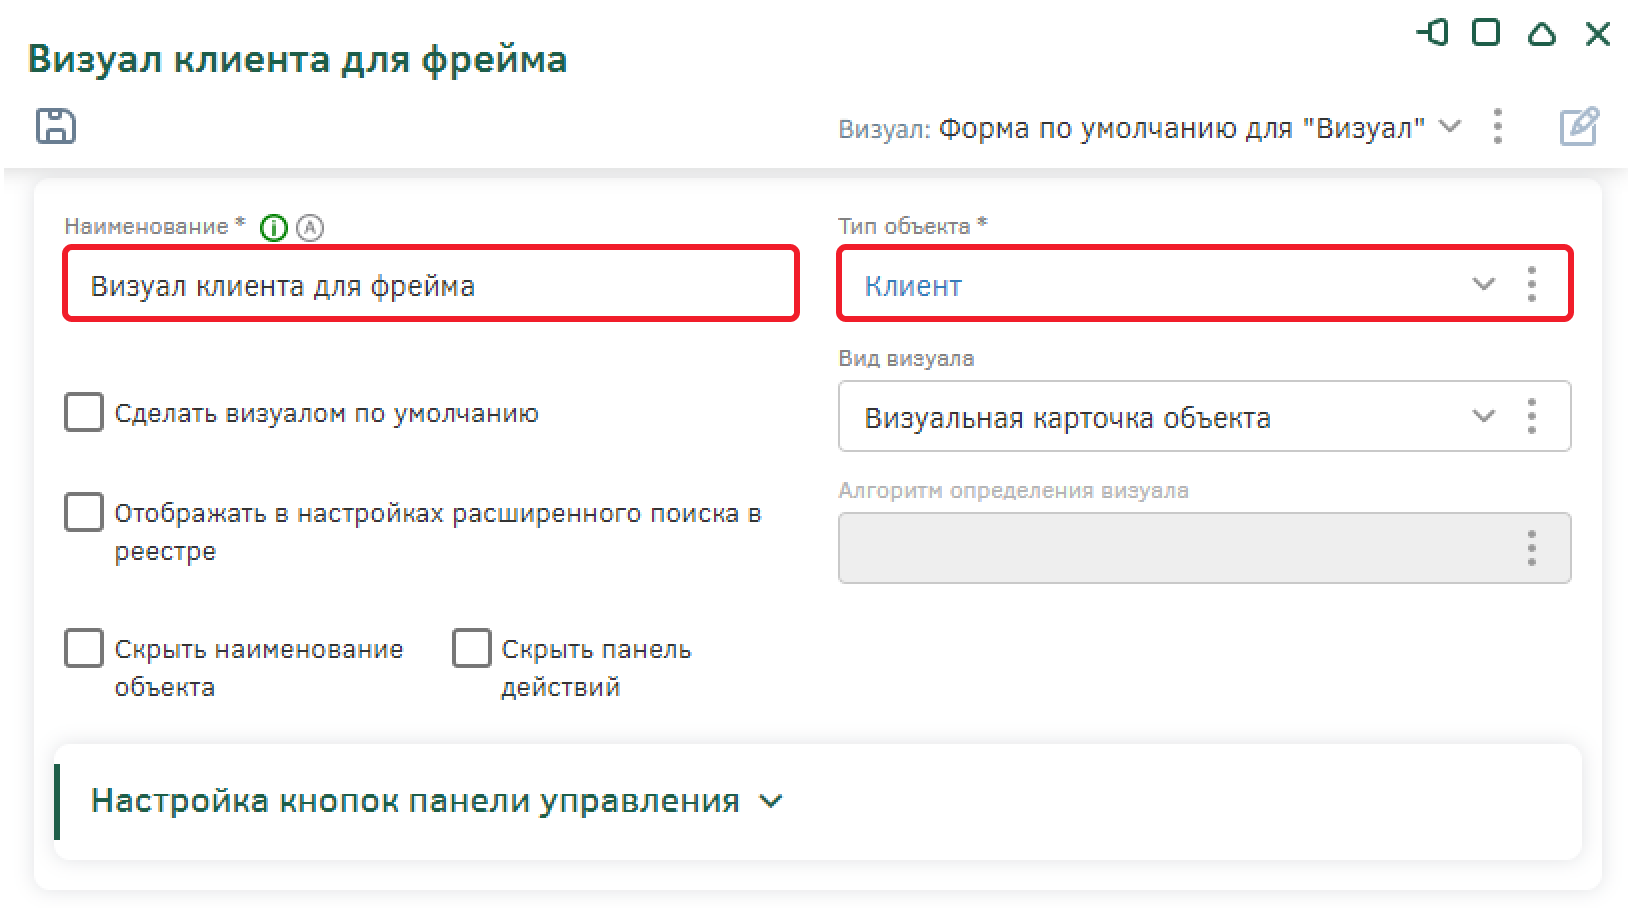Click the Наименование text input field
Viewport: 1628px width, 908px height.
[430, 285]
